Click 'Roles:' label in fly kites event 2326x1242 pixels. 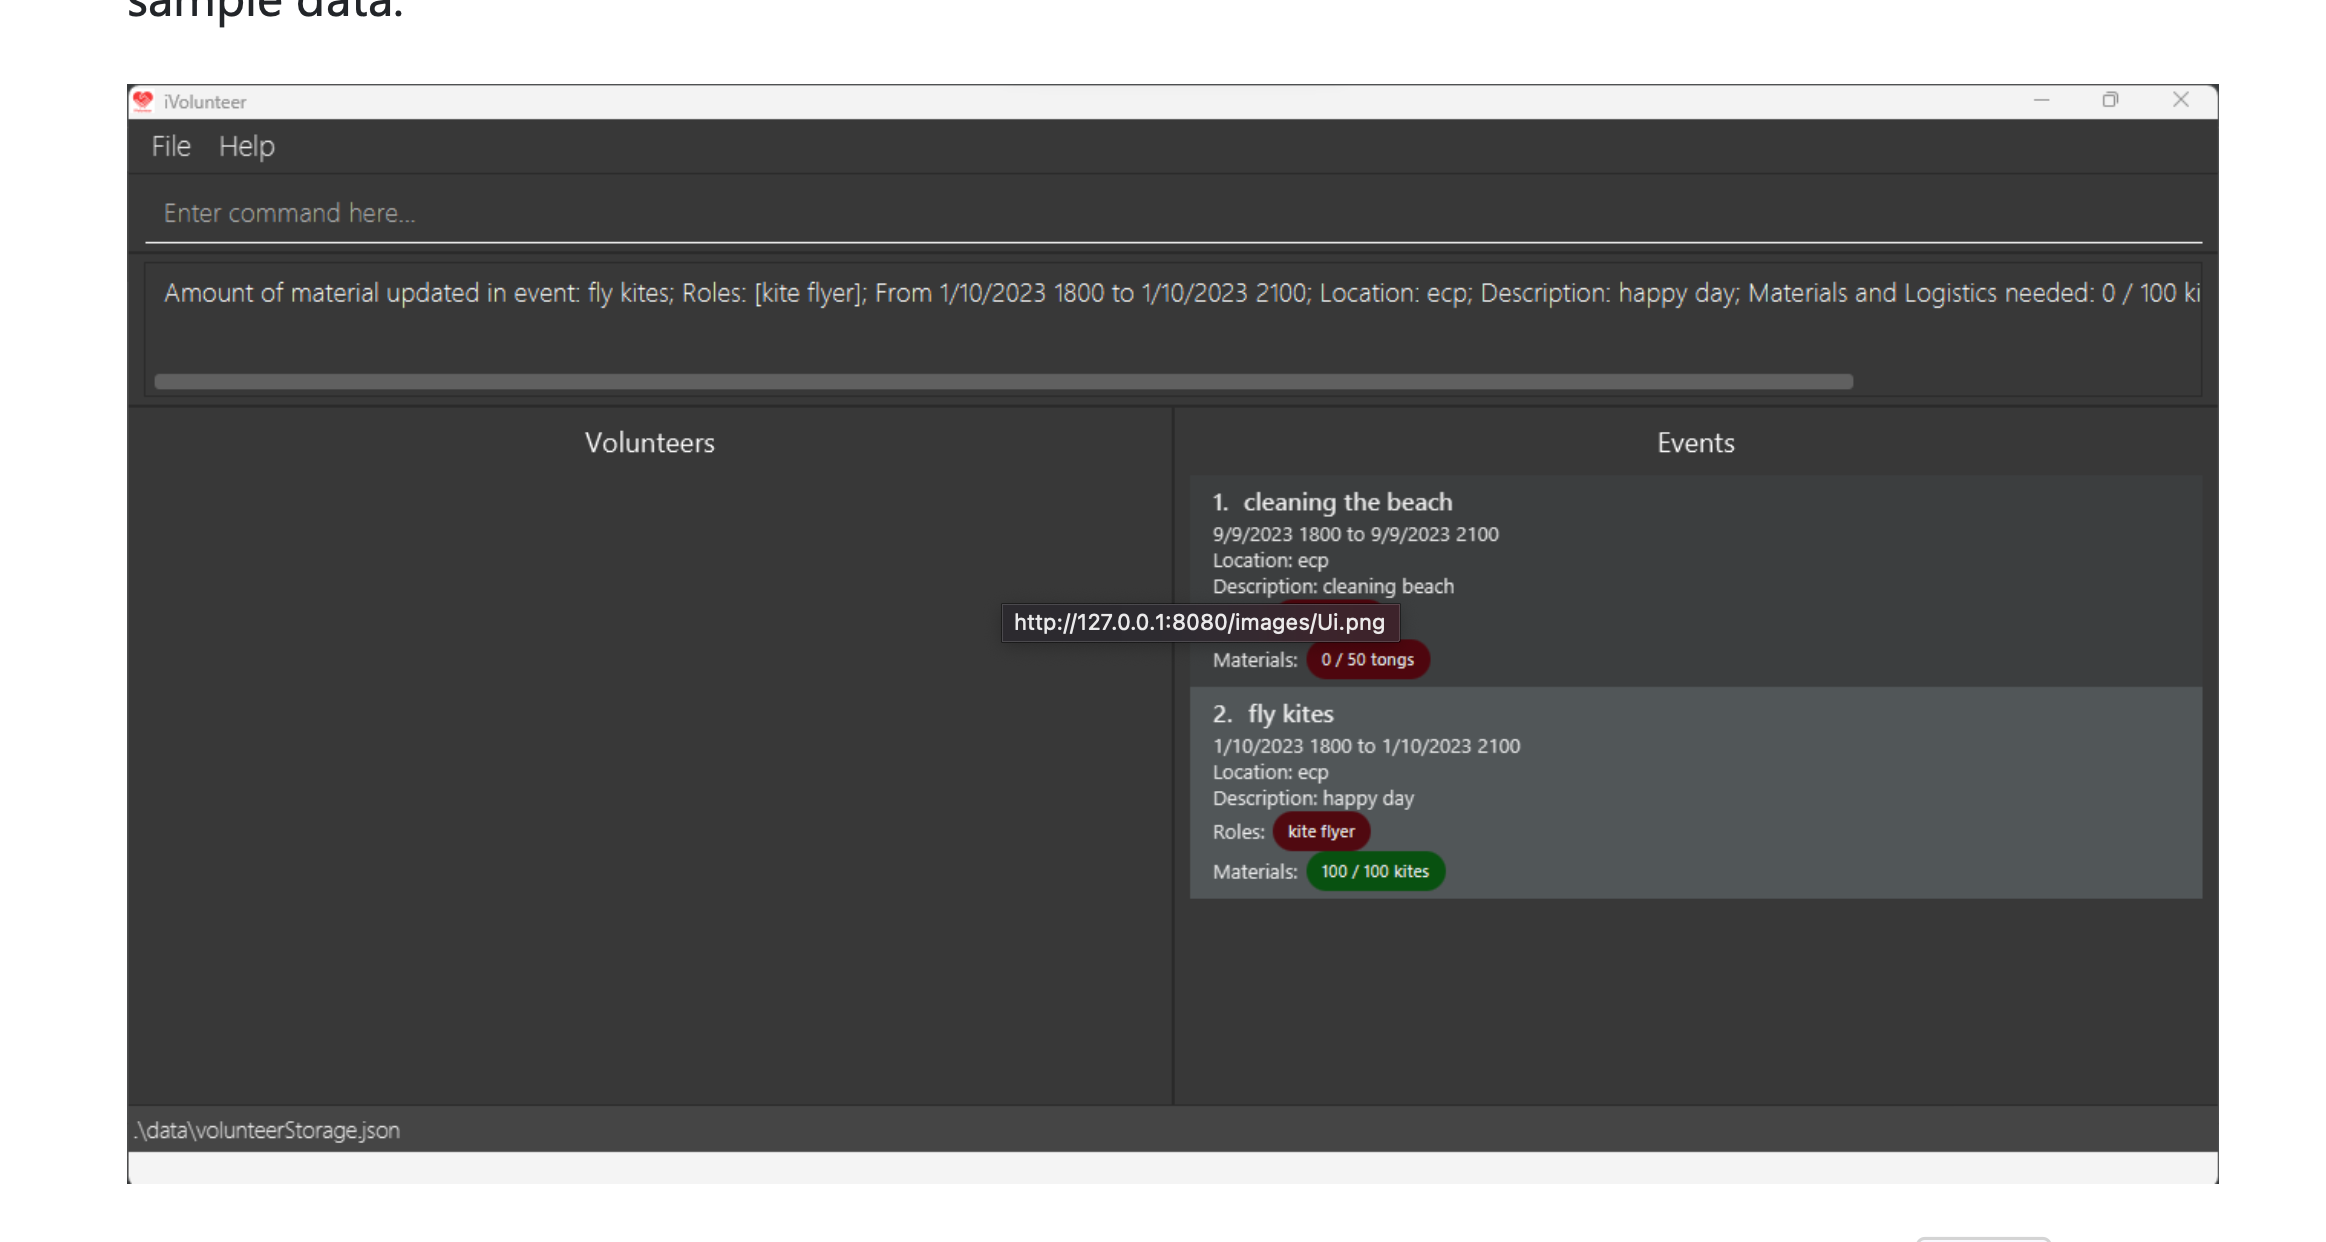1238,832
